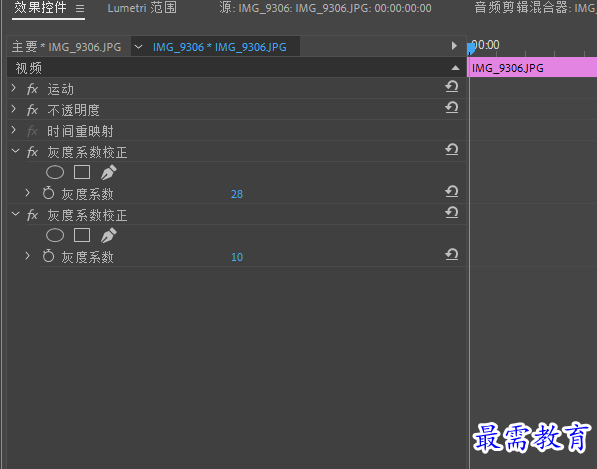Click the 灰度系数 value 28
The image size is (597, 469).
[237, 194]
